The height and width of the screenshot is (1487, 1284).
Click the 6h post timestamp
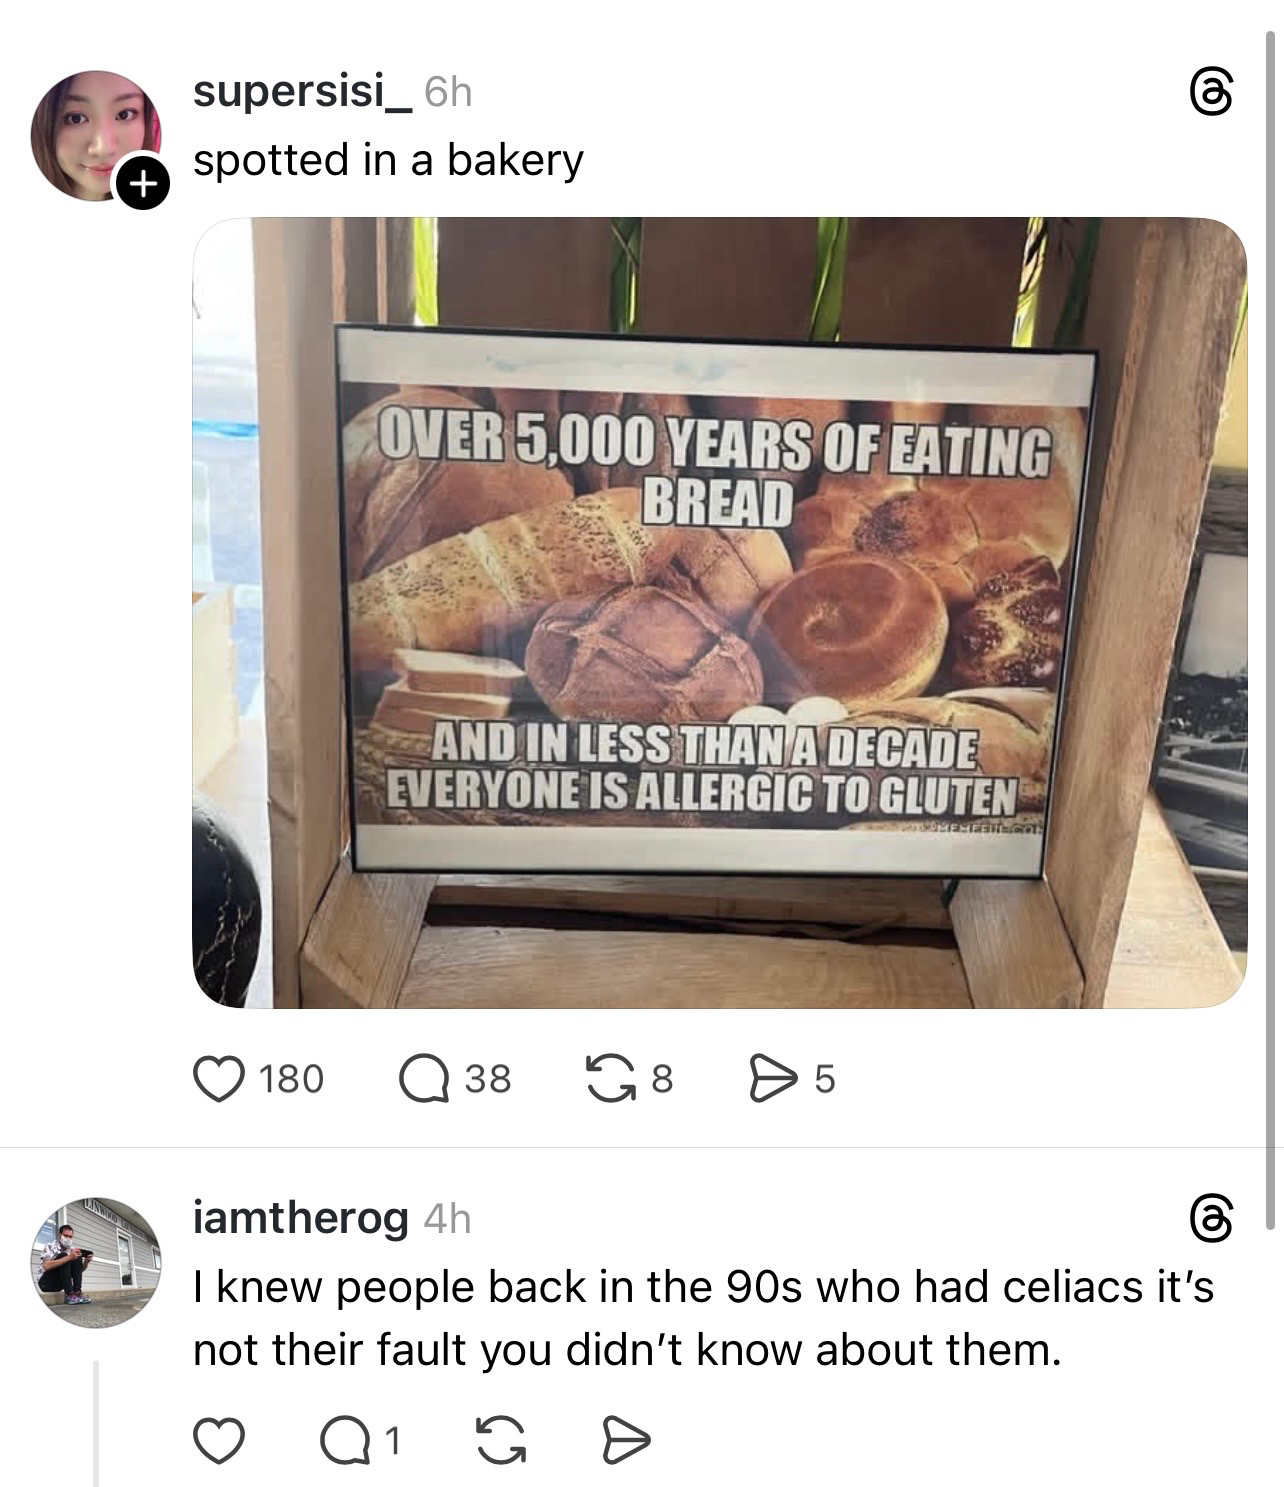coord(447,93)
